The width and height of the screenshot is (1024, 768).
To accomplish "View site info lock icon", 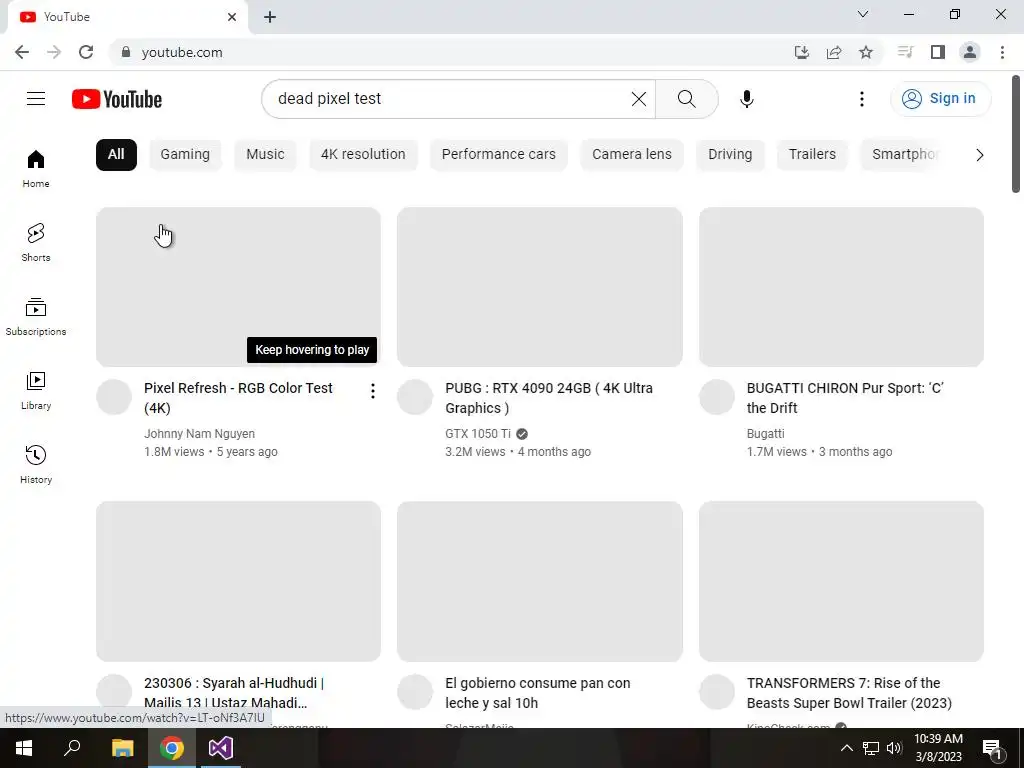I will pyautogui.click(x=126, y=52).
